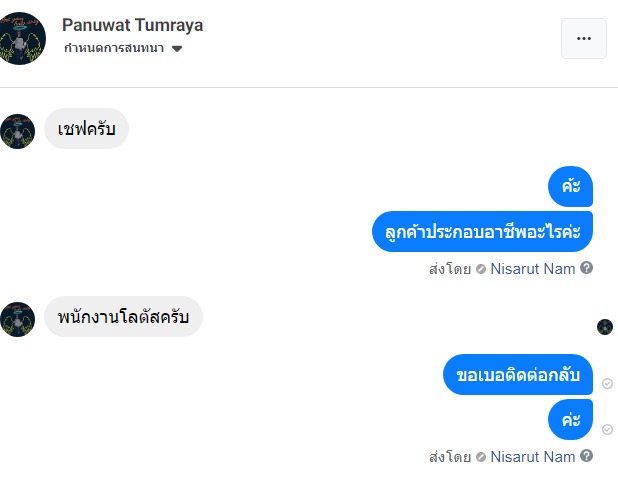618x477 pixels.
Task: Open the Nisarut Nam link under the ลูกค้าประกอบอาชีพอะไรค่ะ message
Action: click(533, 268)
